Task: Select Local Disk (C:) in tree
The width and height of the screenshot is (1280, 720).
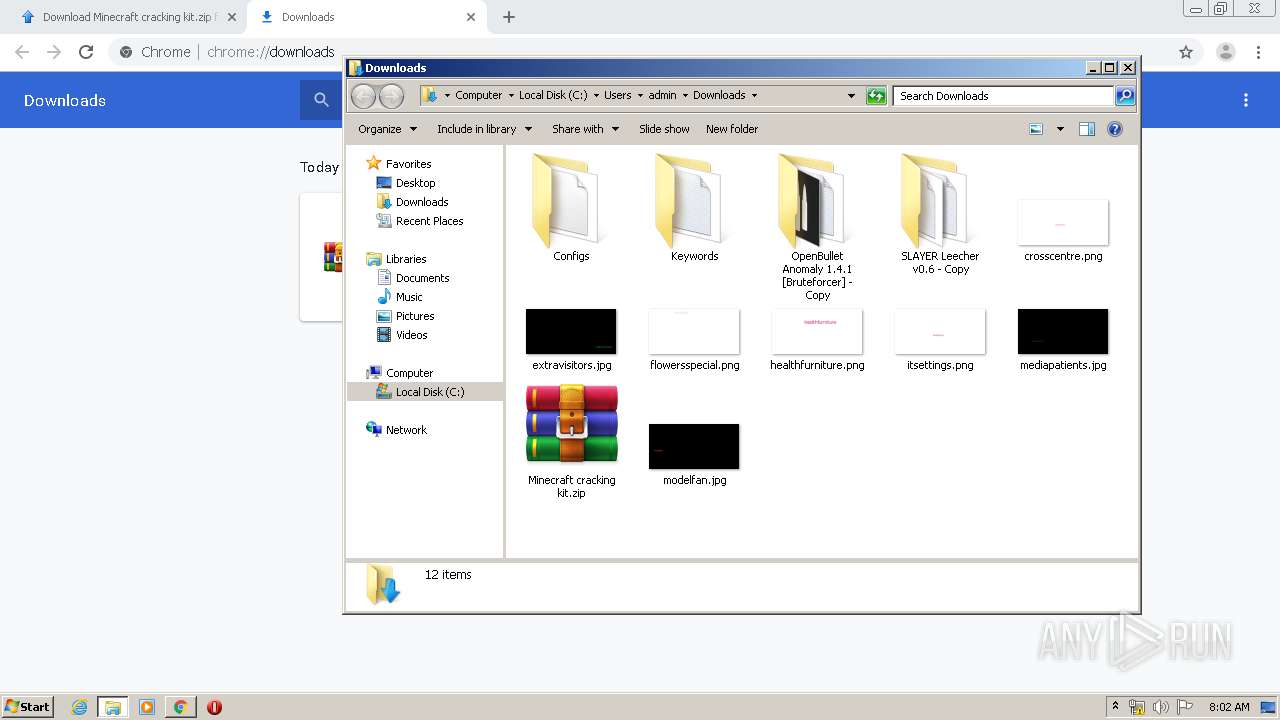Action: pos(425,392)
